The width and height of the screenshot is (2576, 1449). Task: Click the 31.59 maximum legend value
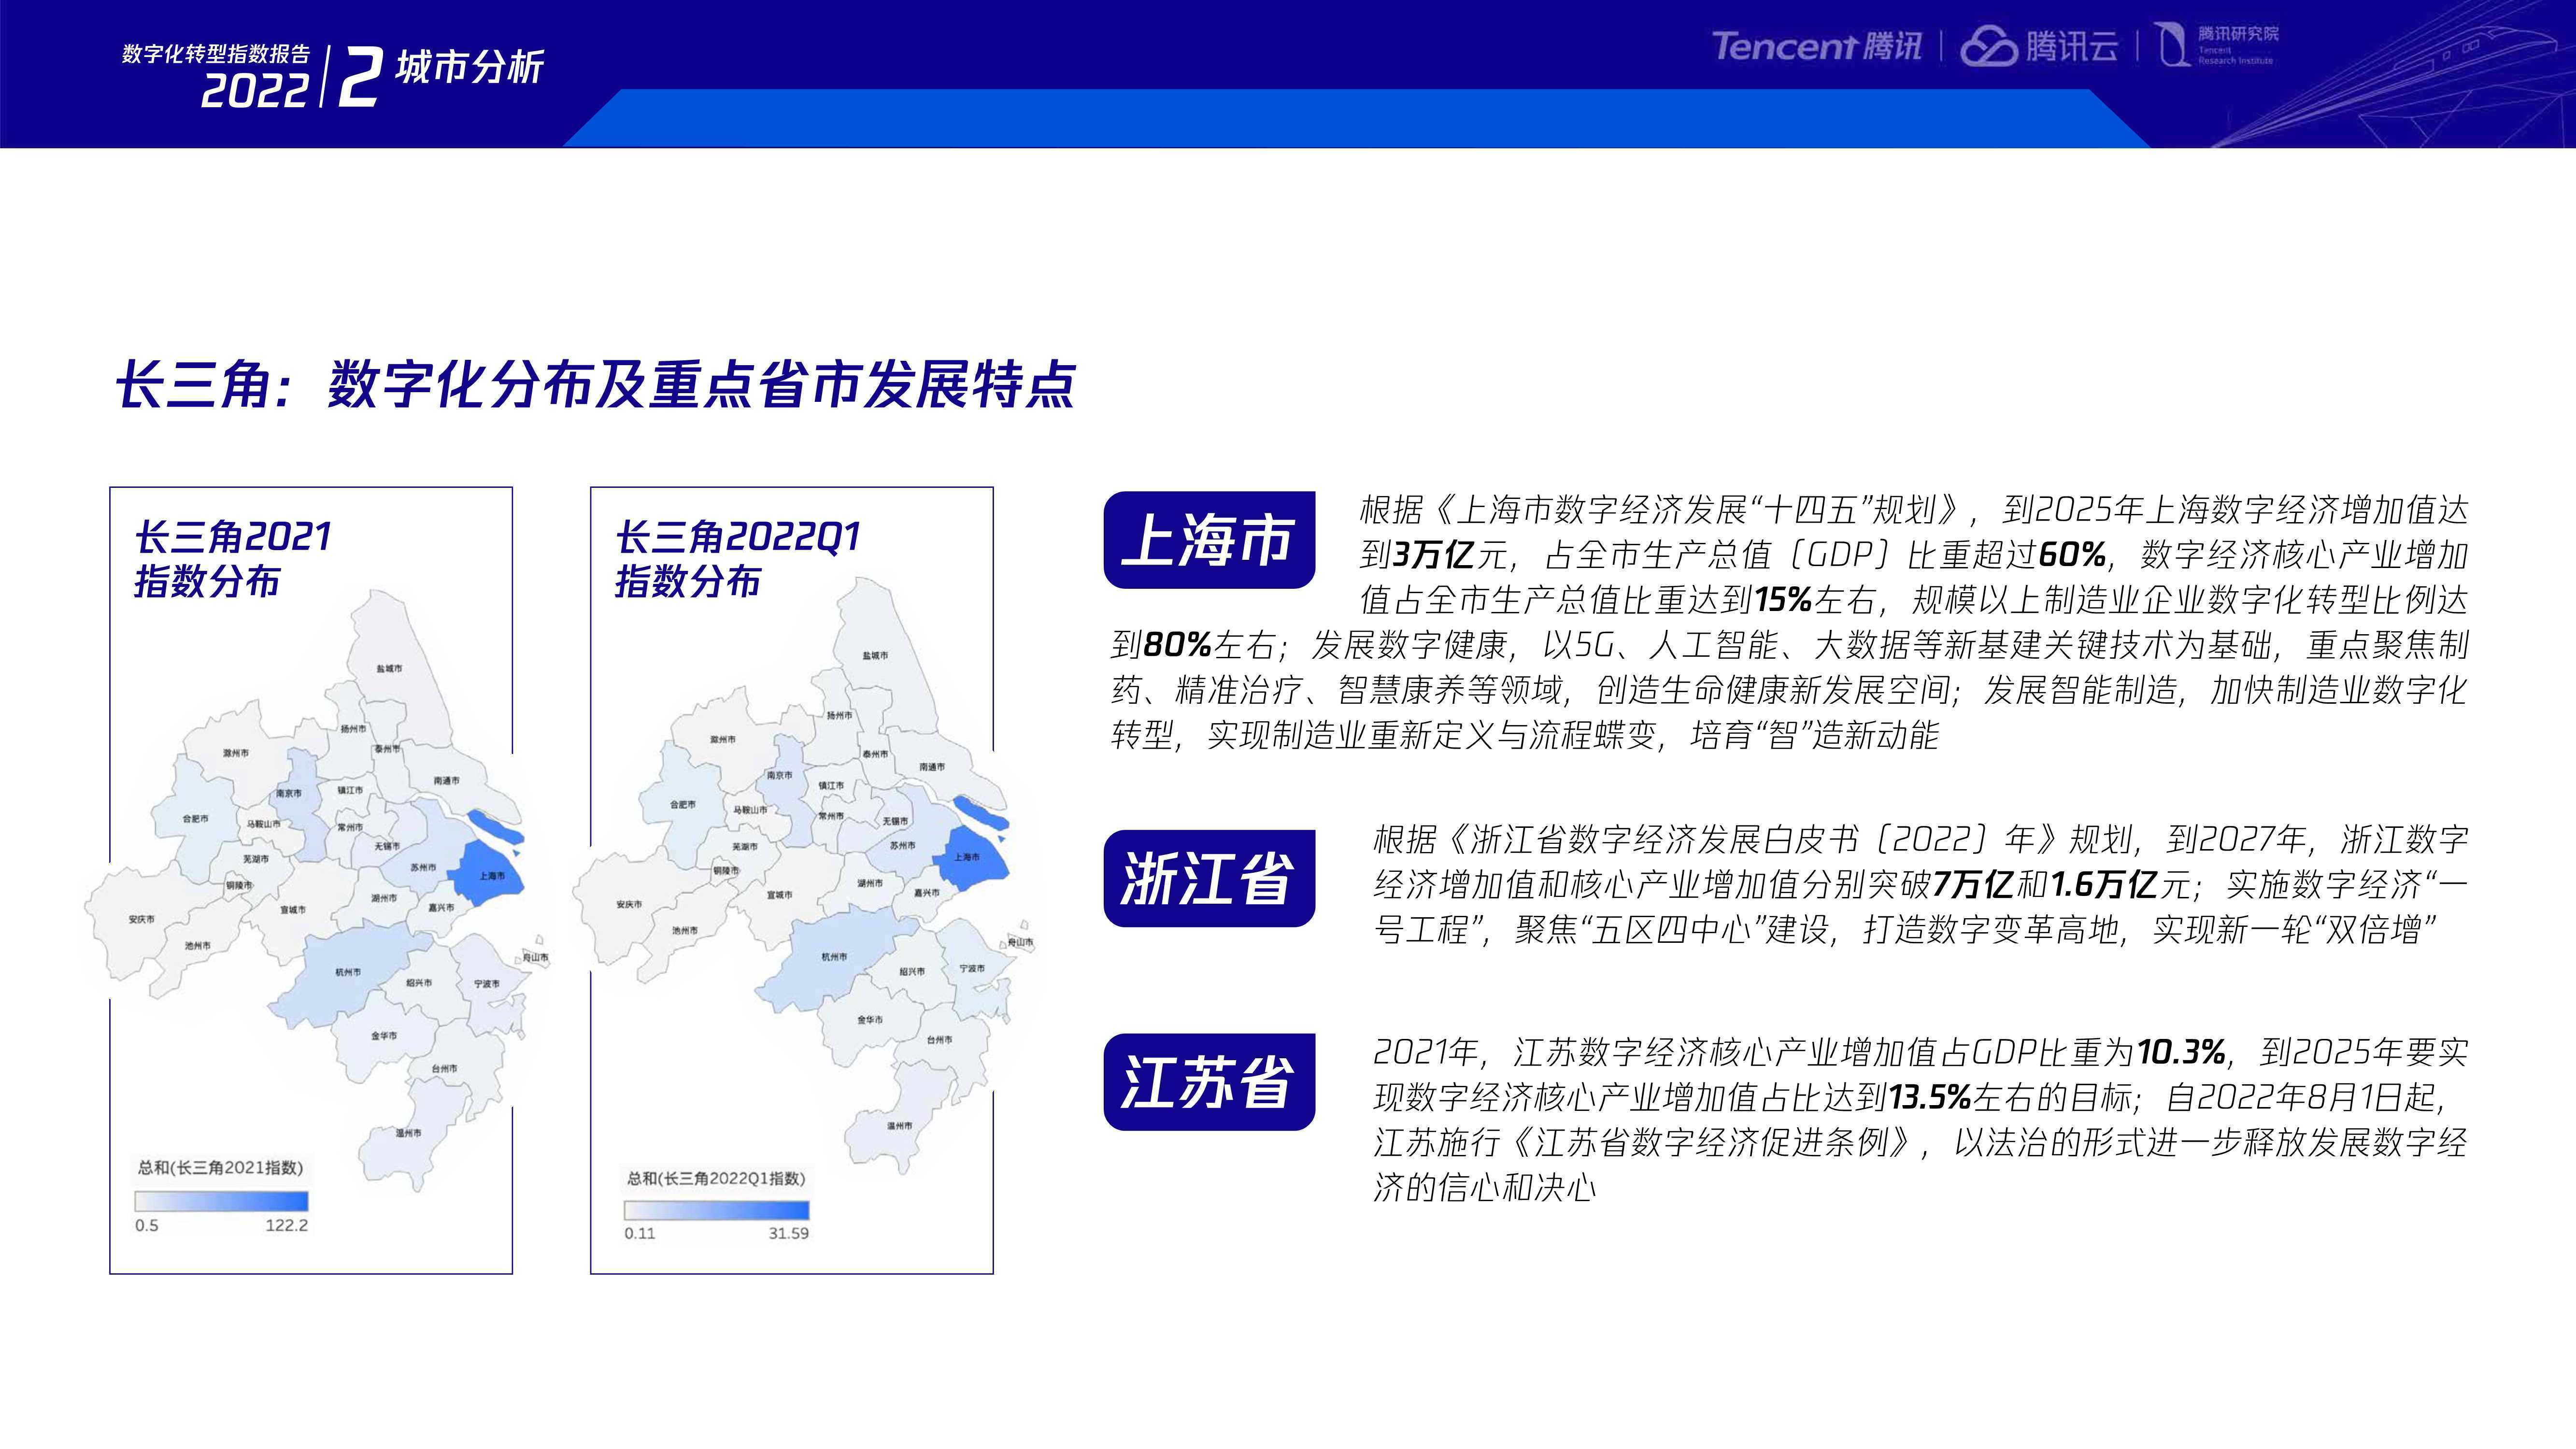(x=788, y=1233)
